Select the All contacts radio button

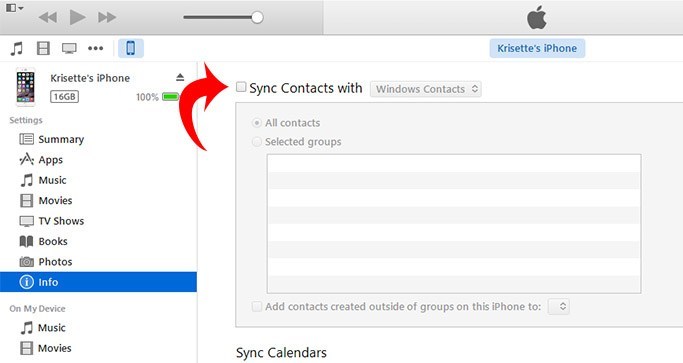pyautogui.click(x=257, y=123)
